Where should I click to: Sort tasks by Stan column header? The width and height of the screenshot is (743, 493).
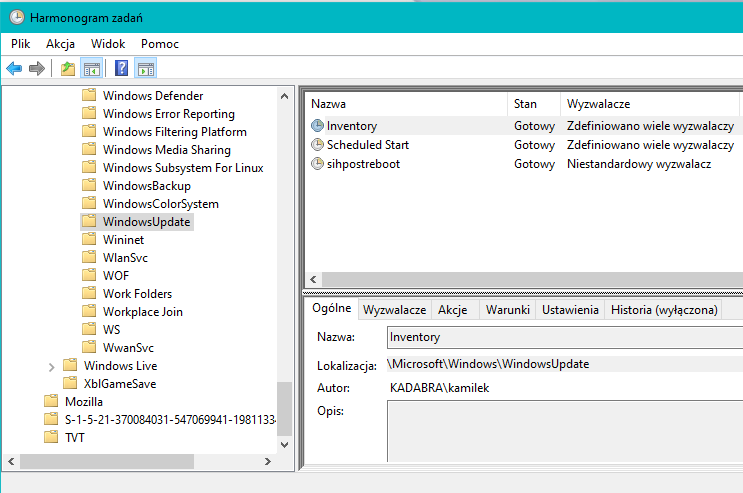click(525, 104)
